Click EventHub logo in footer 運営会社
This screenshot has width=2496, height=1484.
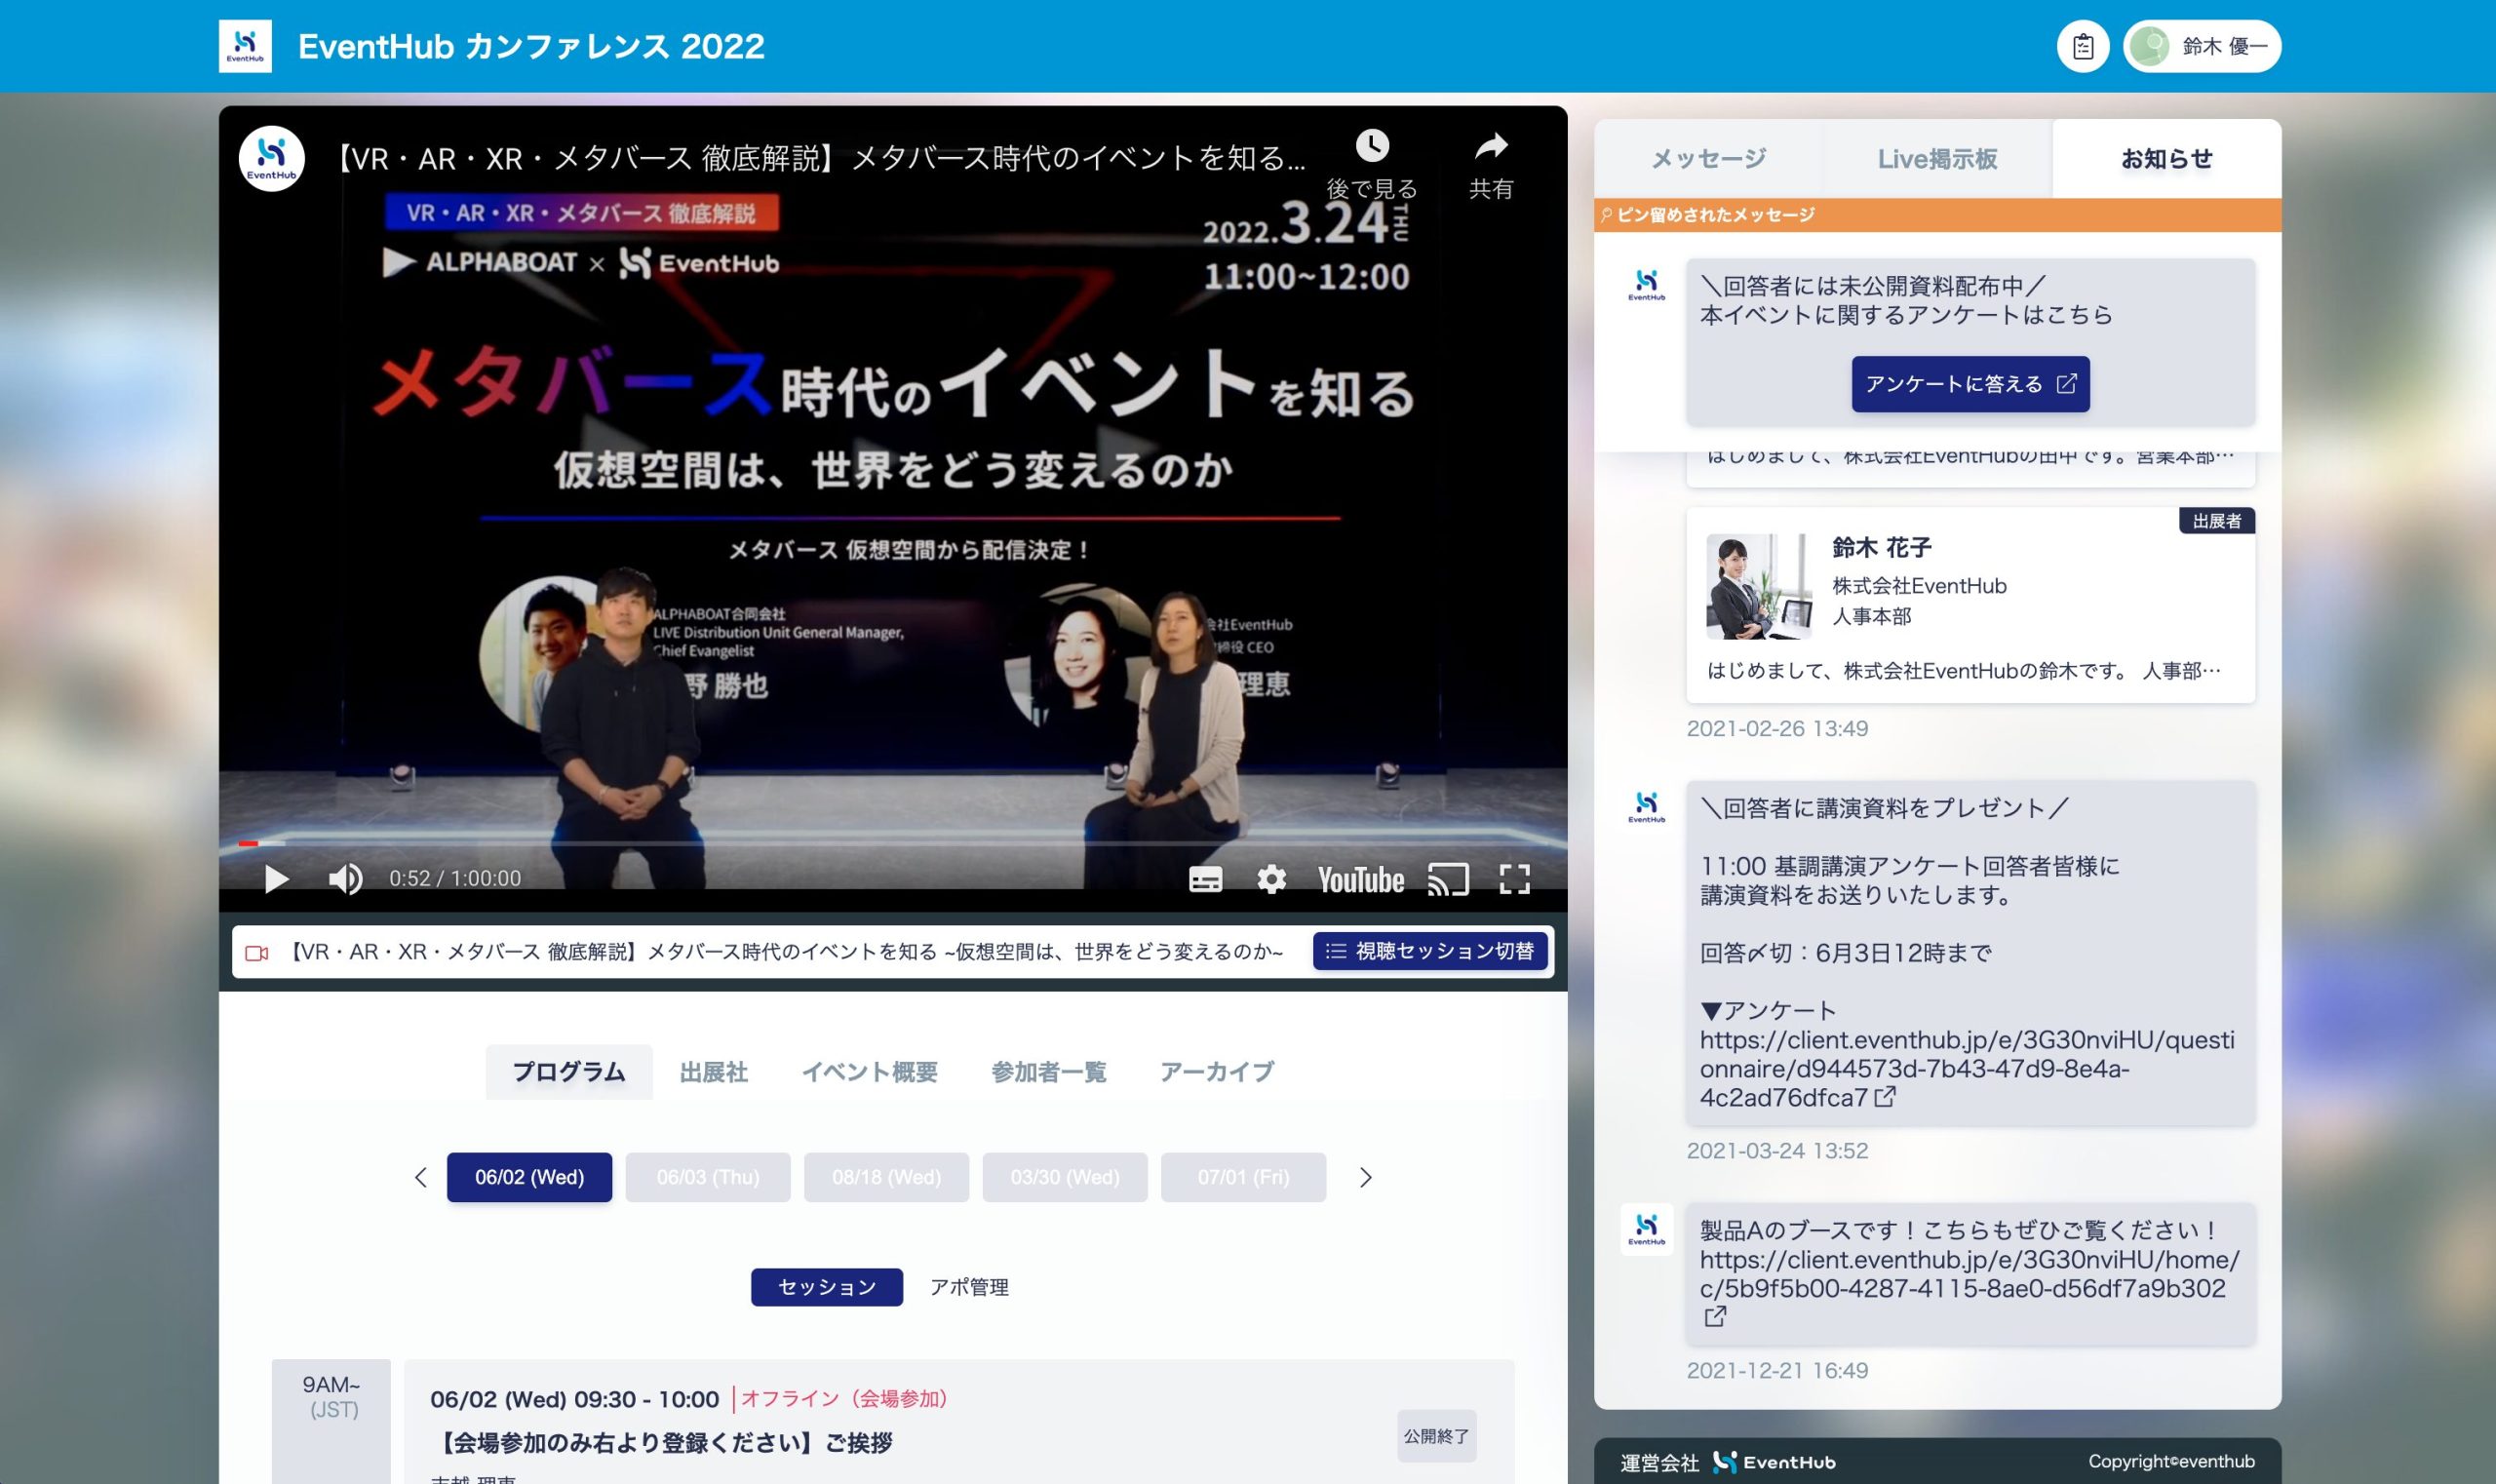coord(1774,1462)
